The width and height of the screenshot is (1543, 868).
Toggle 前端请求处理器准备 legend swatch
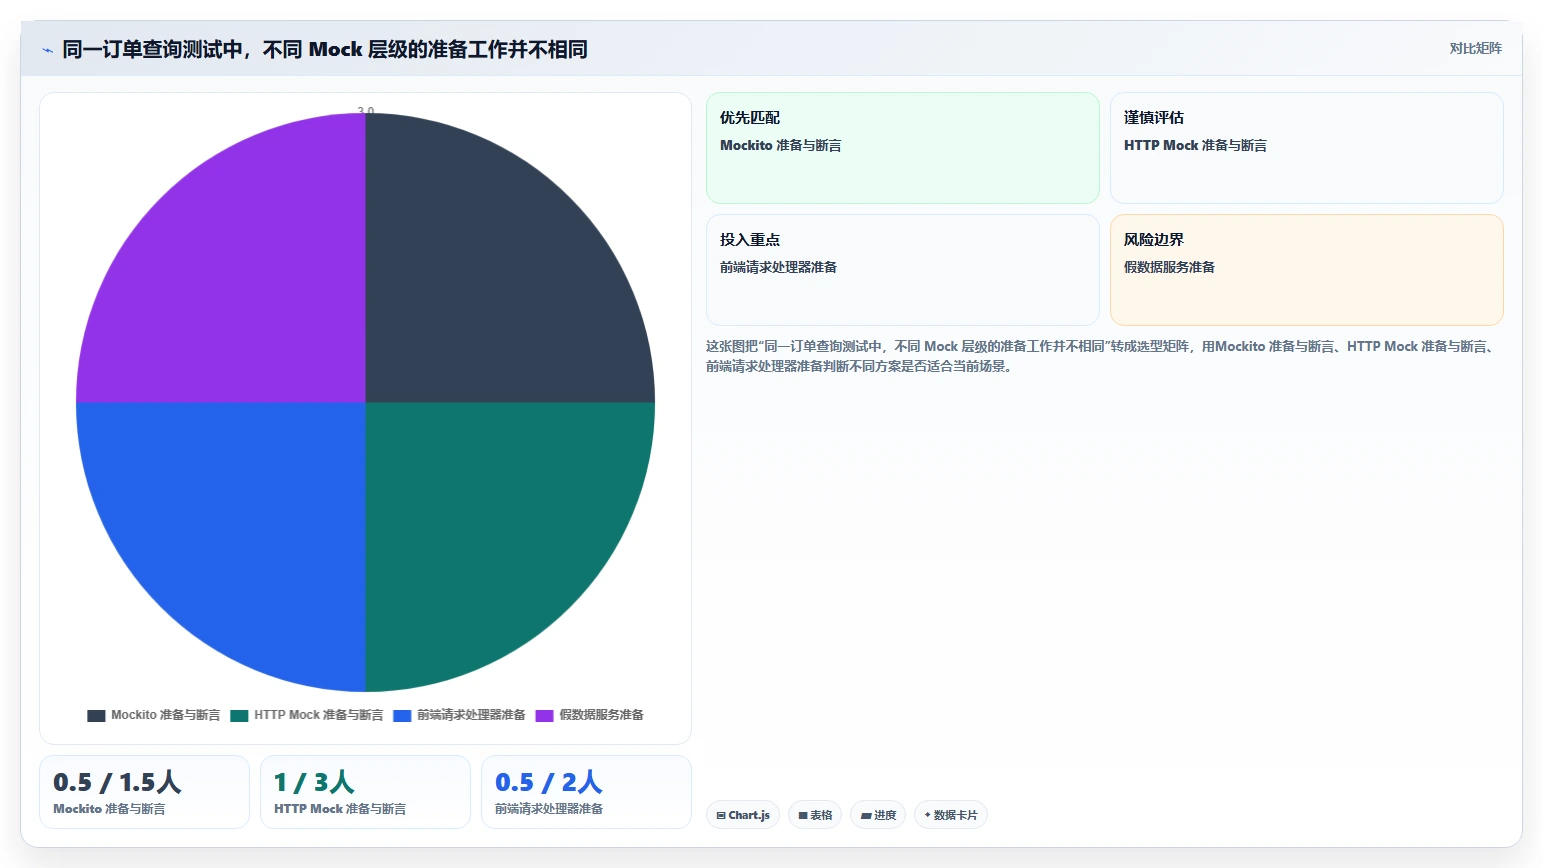(x=402, y=715)
